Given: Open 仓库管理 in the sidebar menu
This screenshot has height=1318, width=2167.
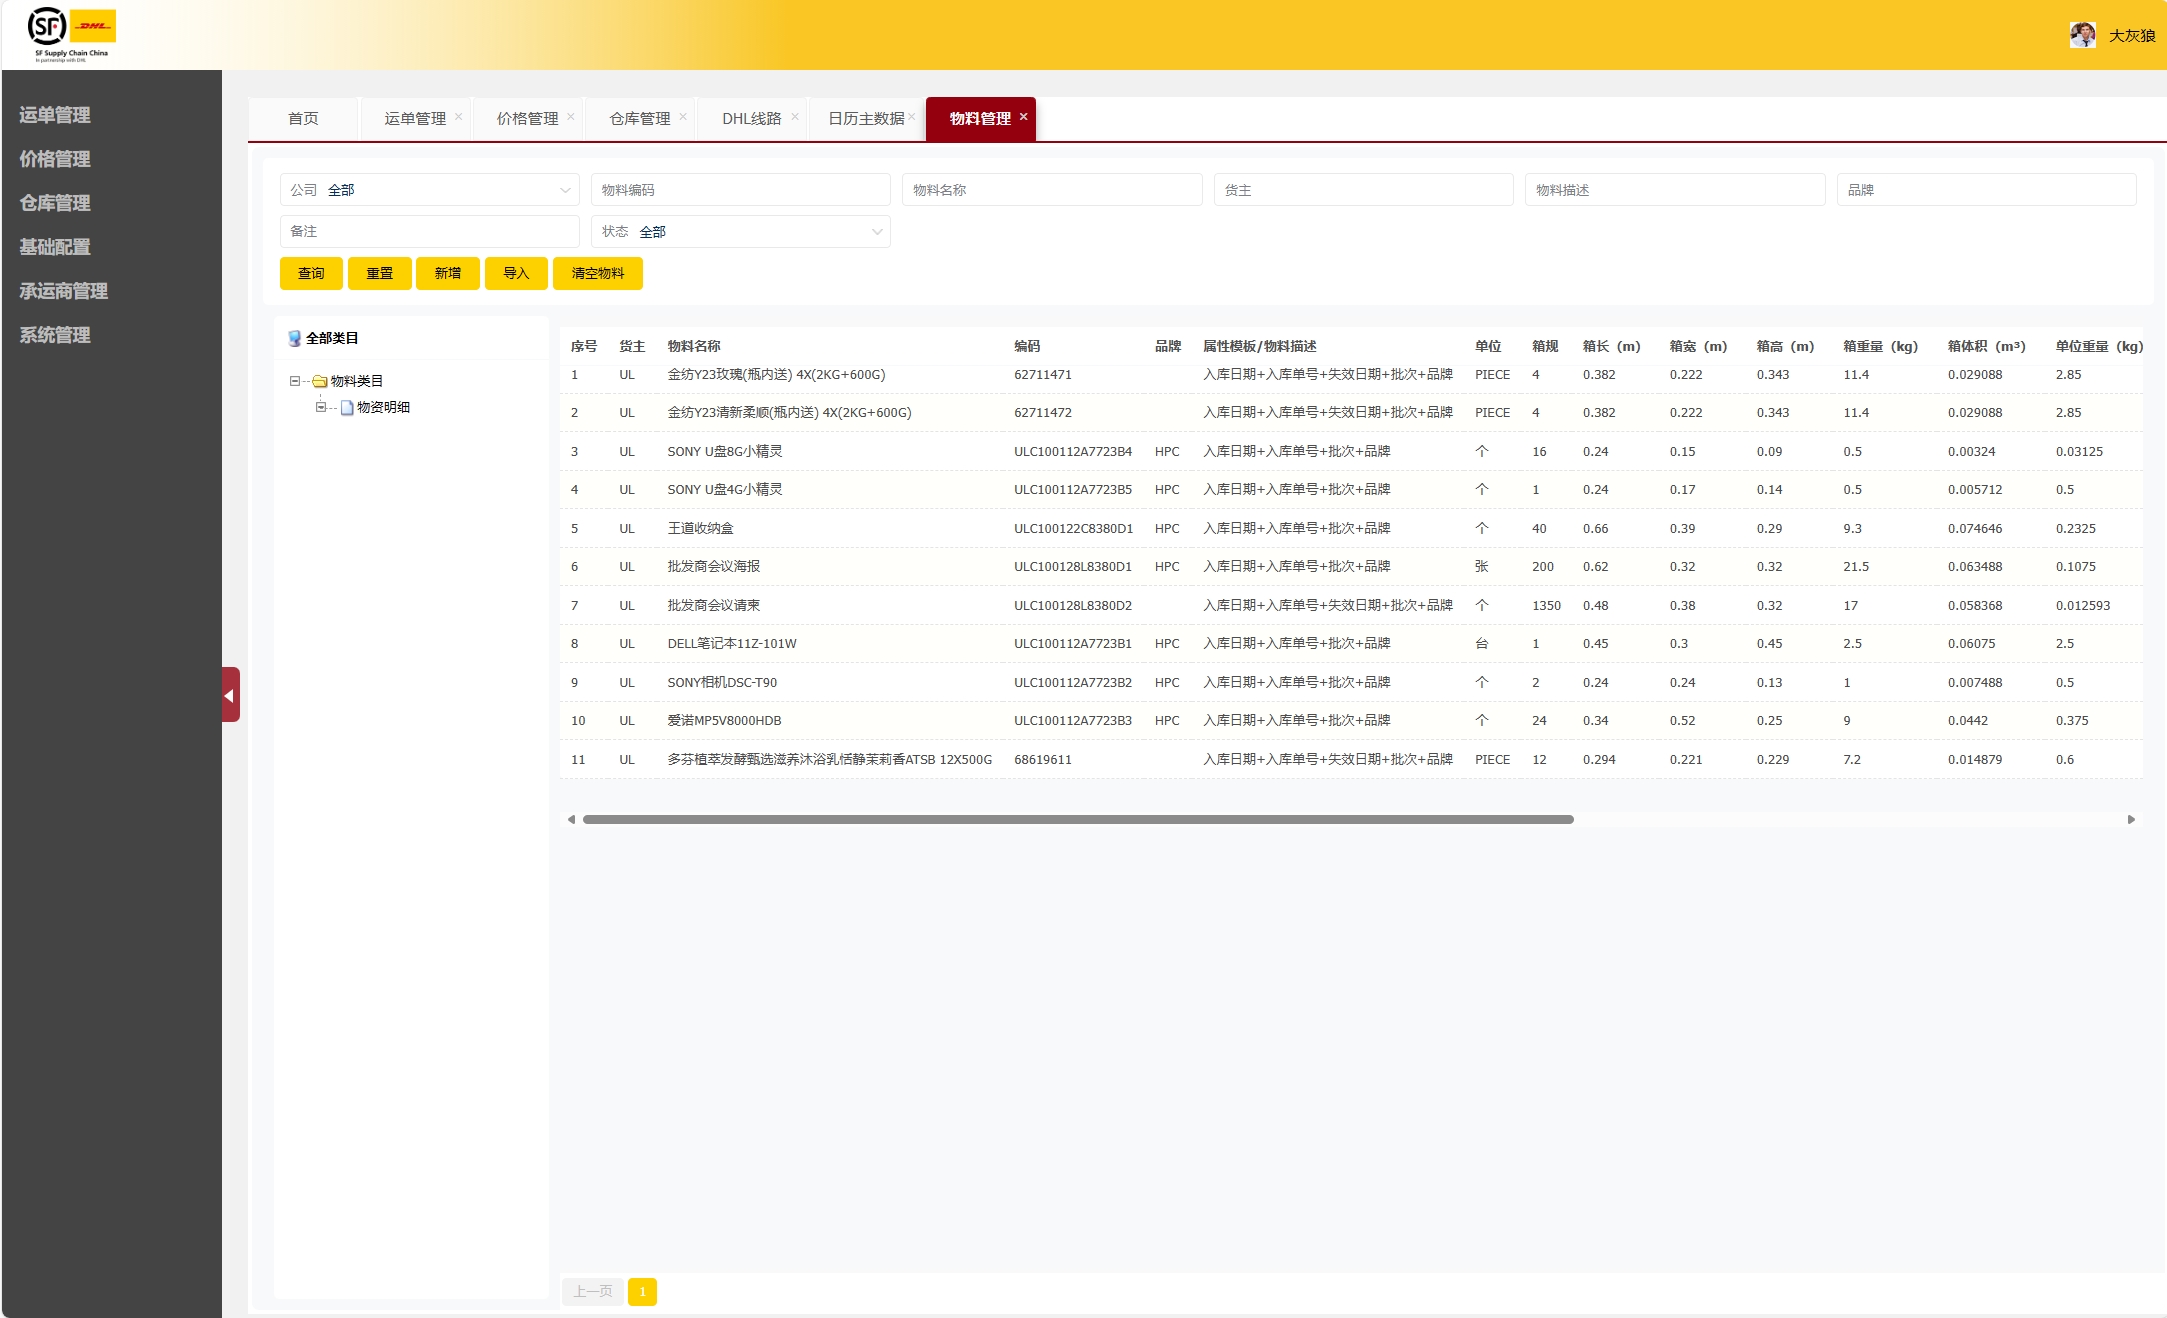Looking at the screenshot, I should click(55, 203).
